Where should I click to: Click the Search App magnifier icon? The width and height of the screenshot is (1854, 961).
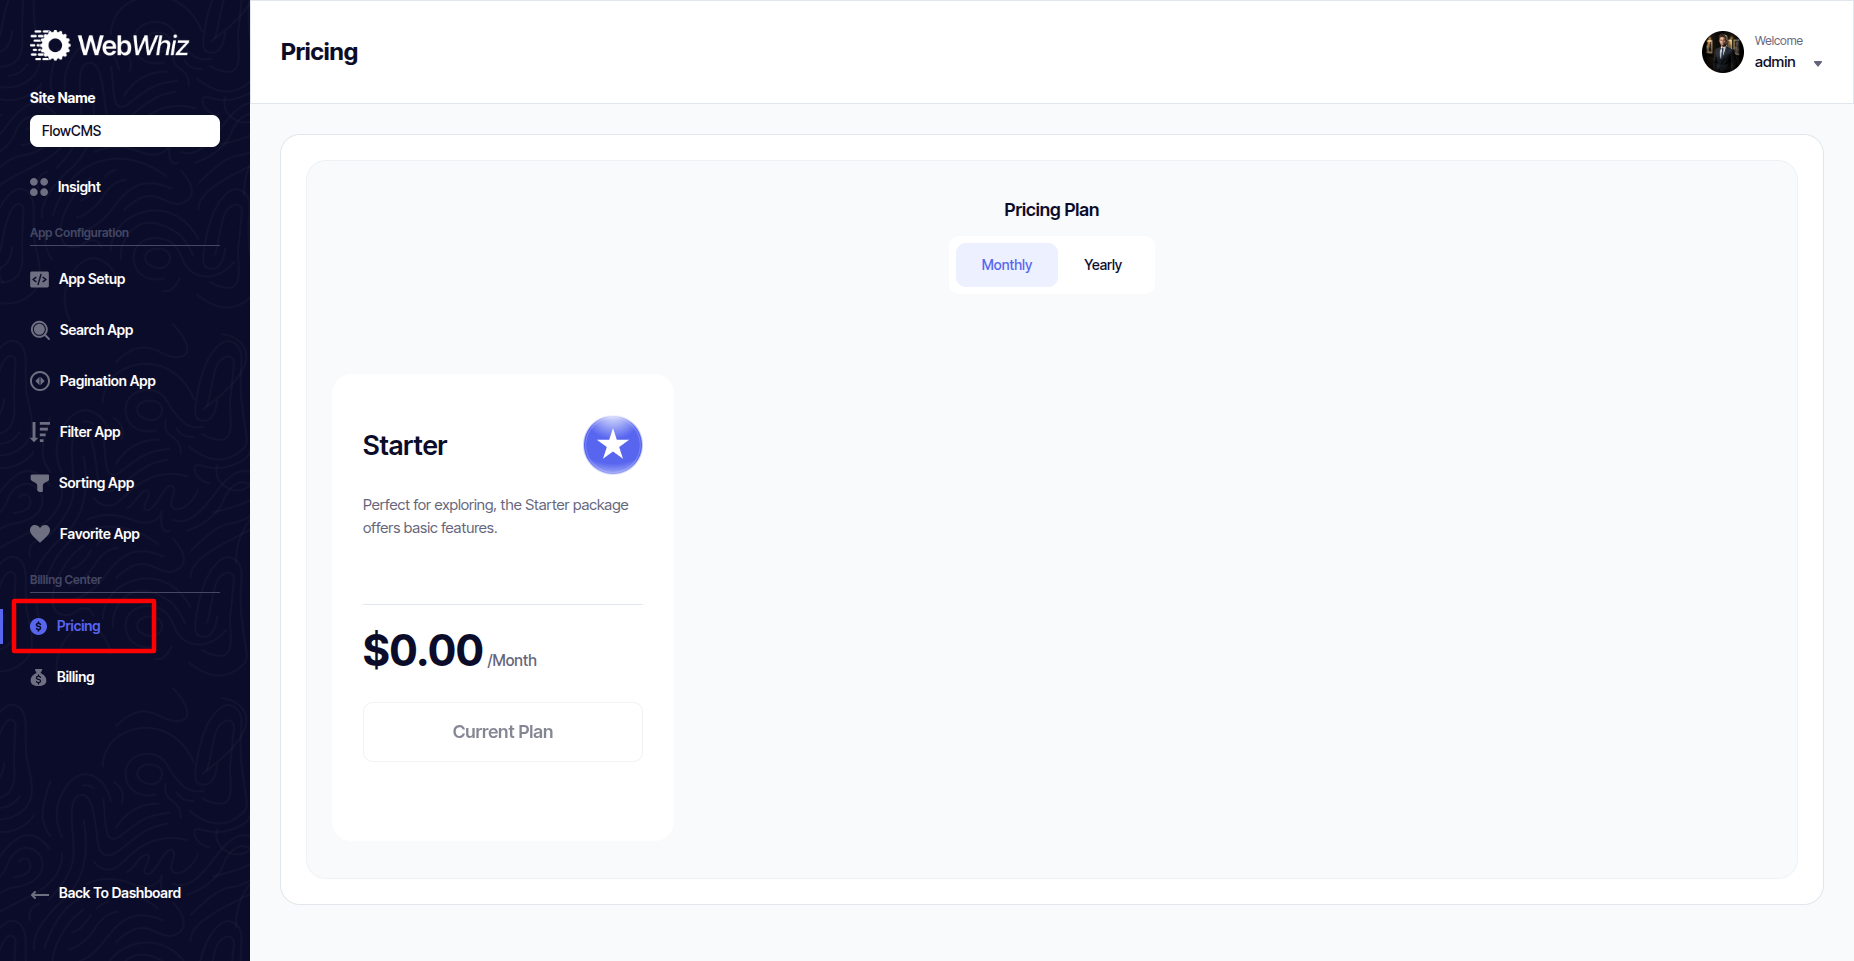point(40,330)
